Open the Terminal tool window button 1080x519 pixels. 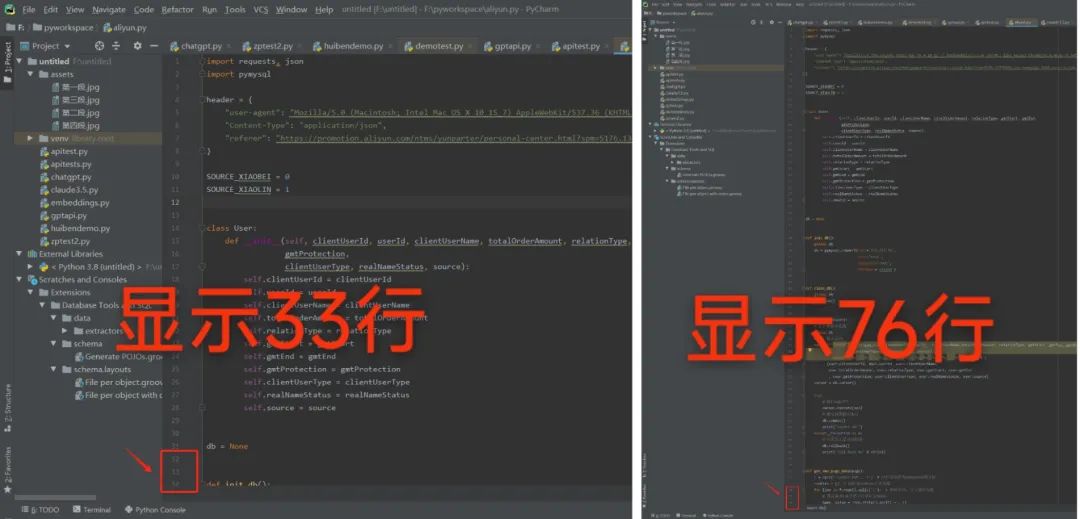(x=92, y=510)
